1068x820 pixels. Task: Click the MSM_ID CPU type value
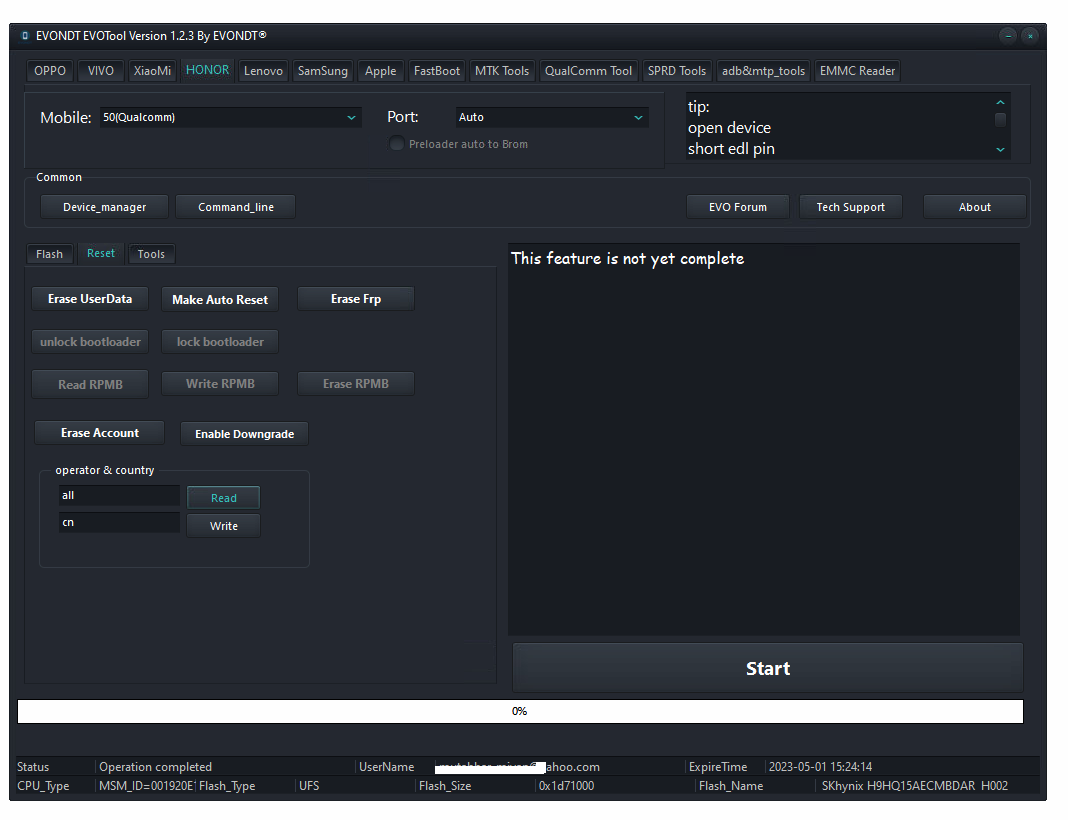point(146,786)
